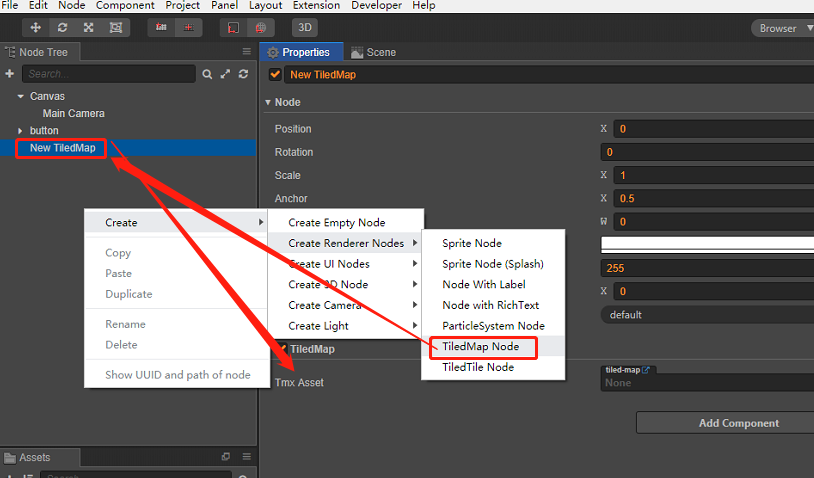Choose Paste in the context menu
This screenshot has height=478, width=814.
point(118,274)
